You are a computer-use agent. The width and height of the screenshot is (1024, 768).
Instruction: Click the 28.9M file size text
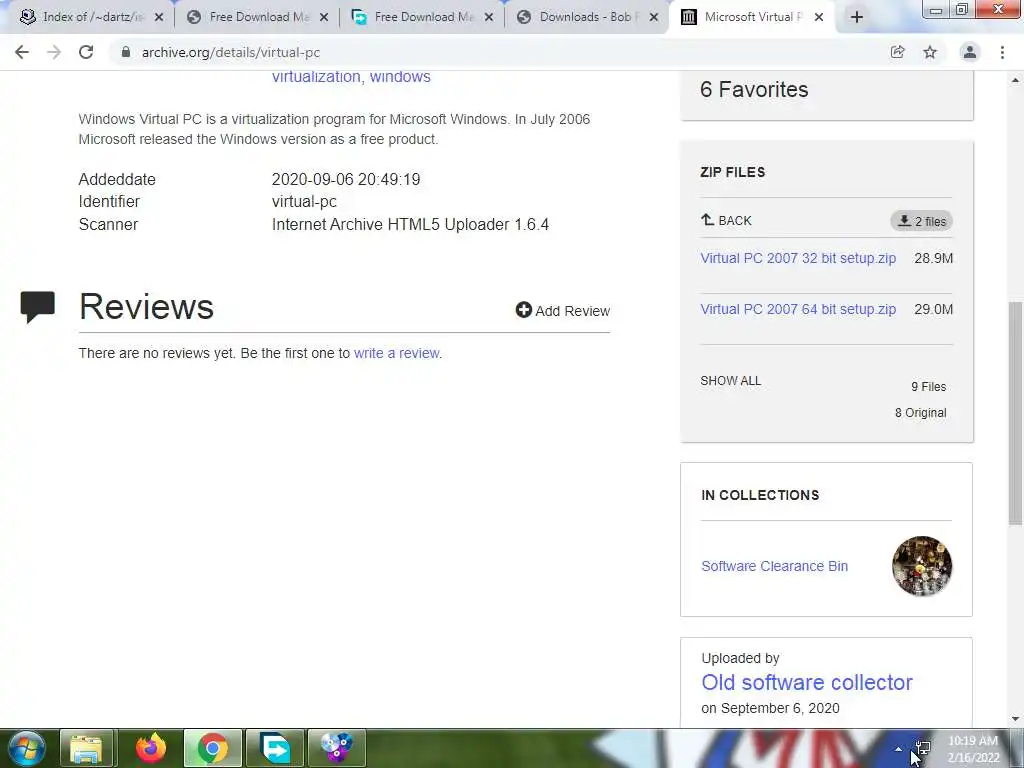click(x=933, y=258)
